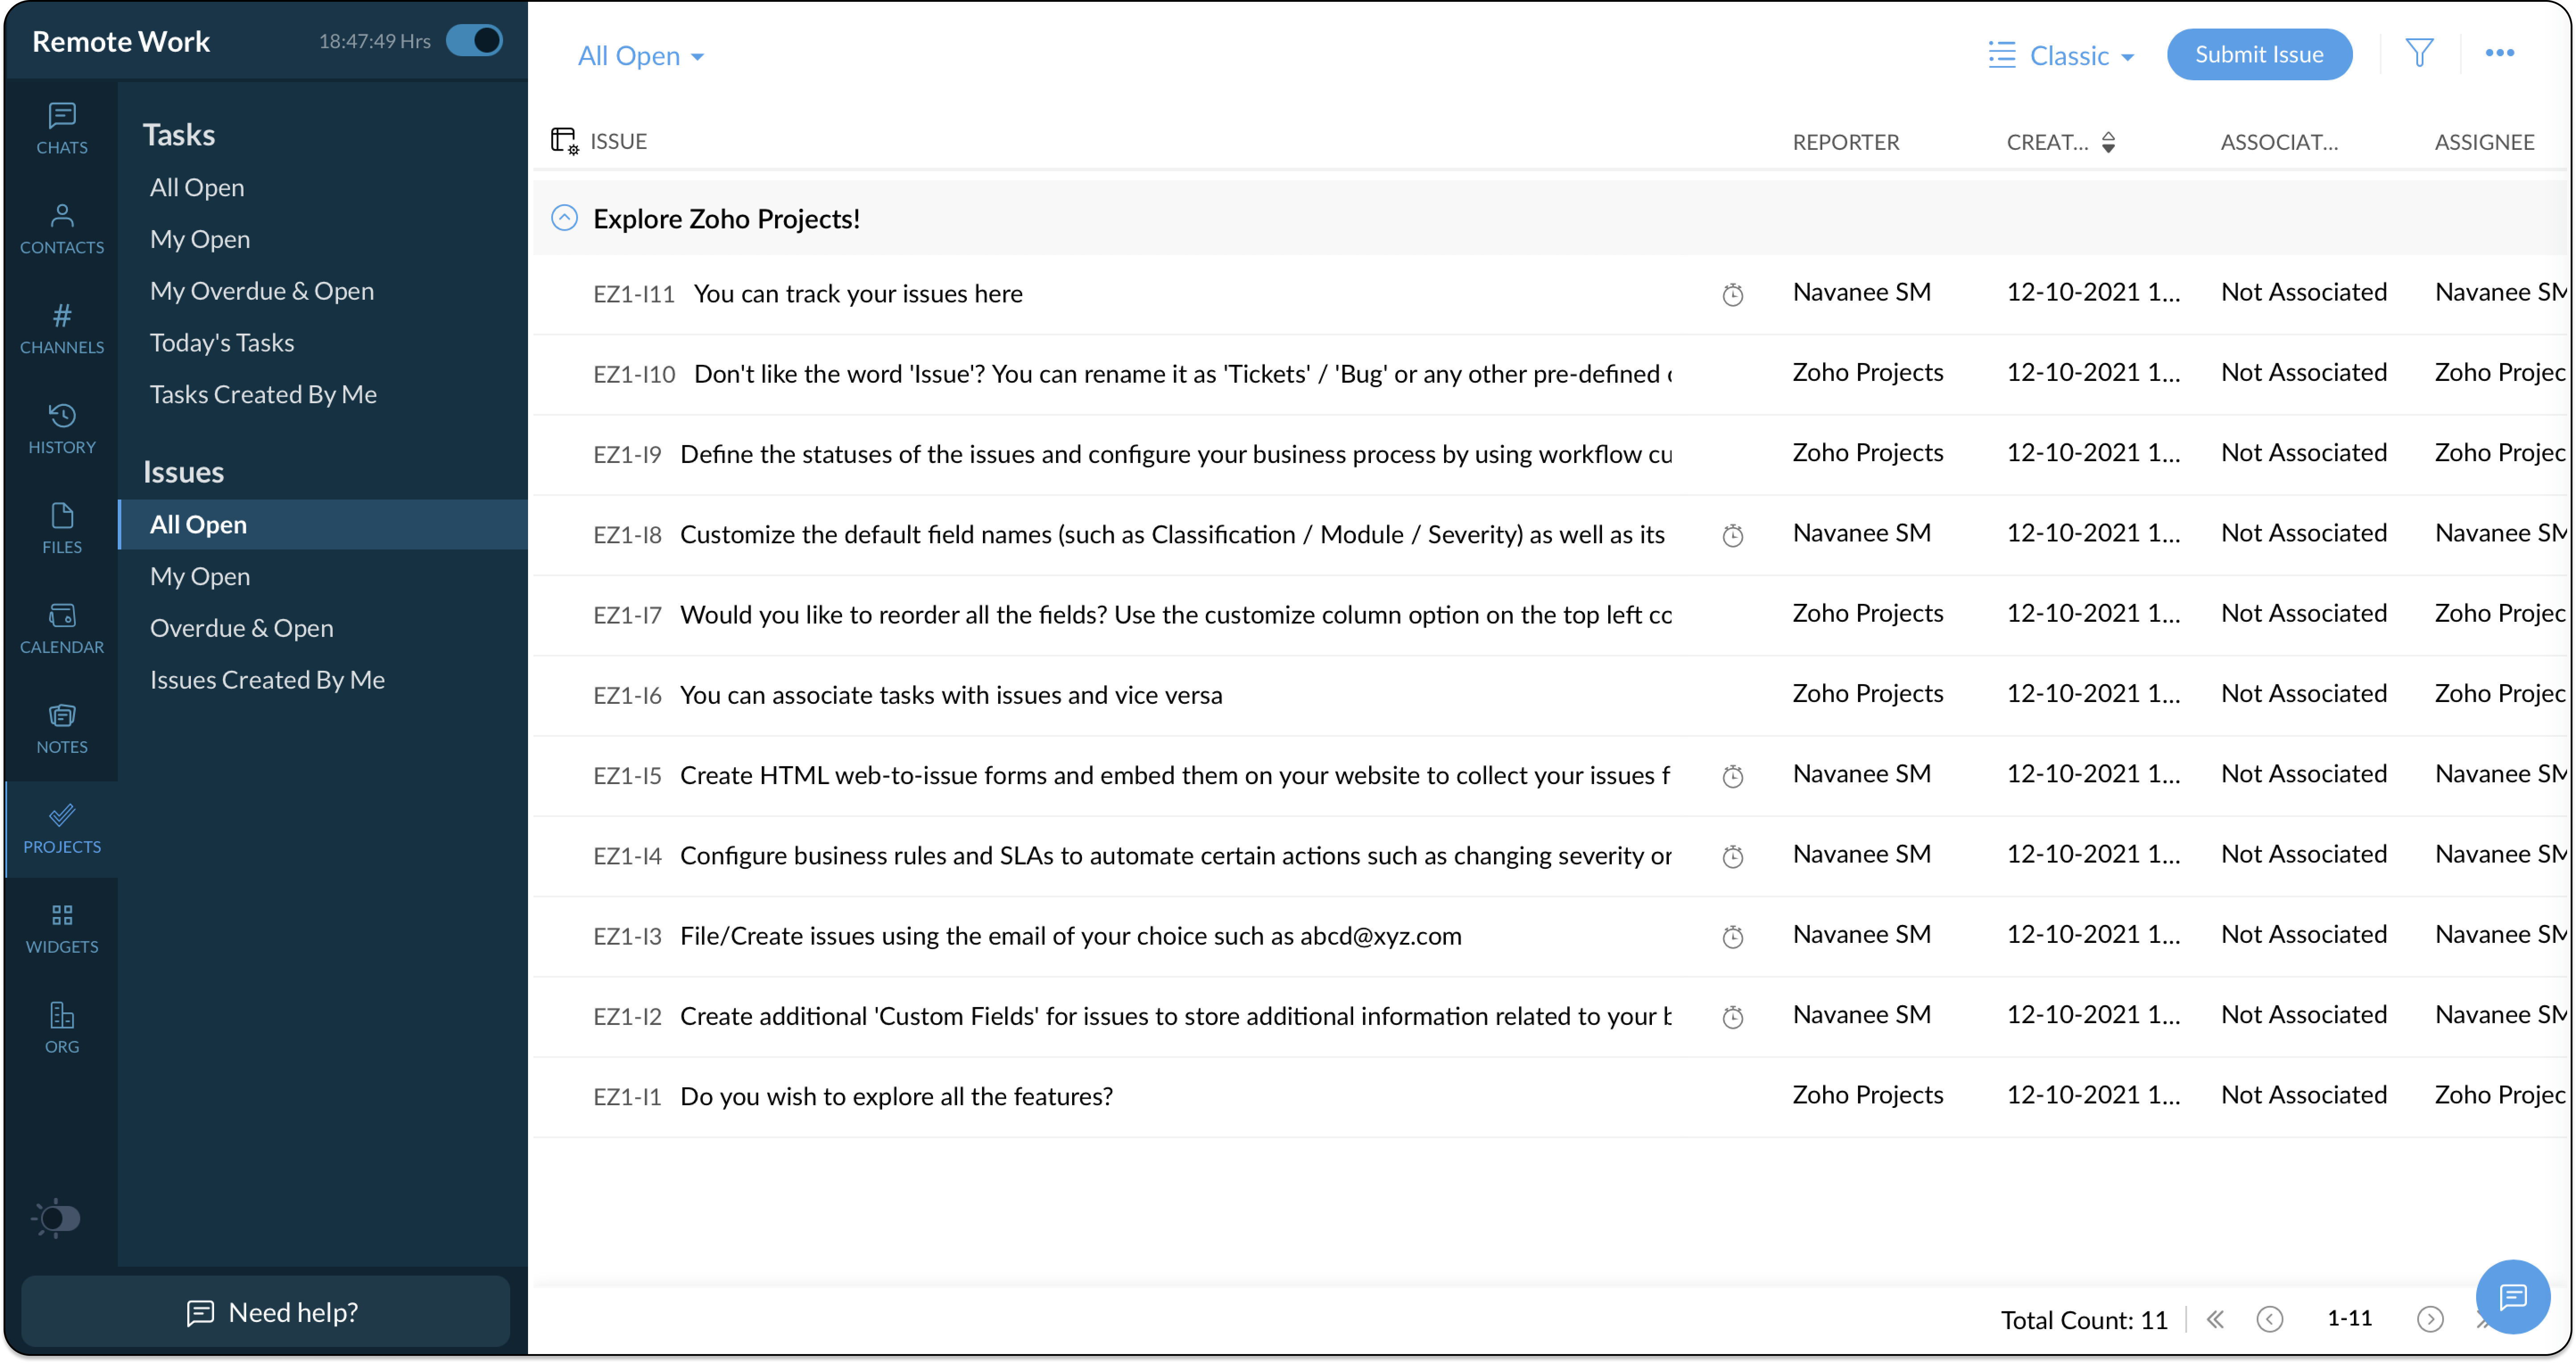The width and height of the screenshot is (2576, 1363).
Task: Open the Files sidebar section
Action: (x=62, y=529)
